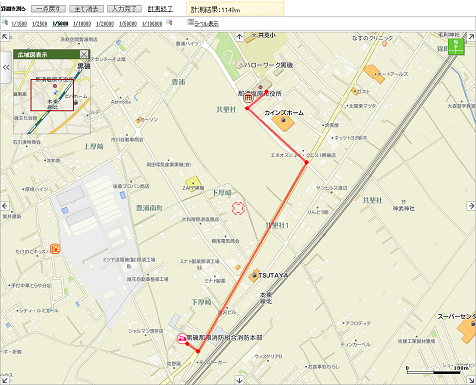Click the zoom-out icon after the scale list
Viewport: 476px width, 385px height.
click(x=169, y=22)
